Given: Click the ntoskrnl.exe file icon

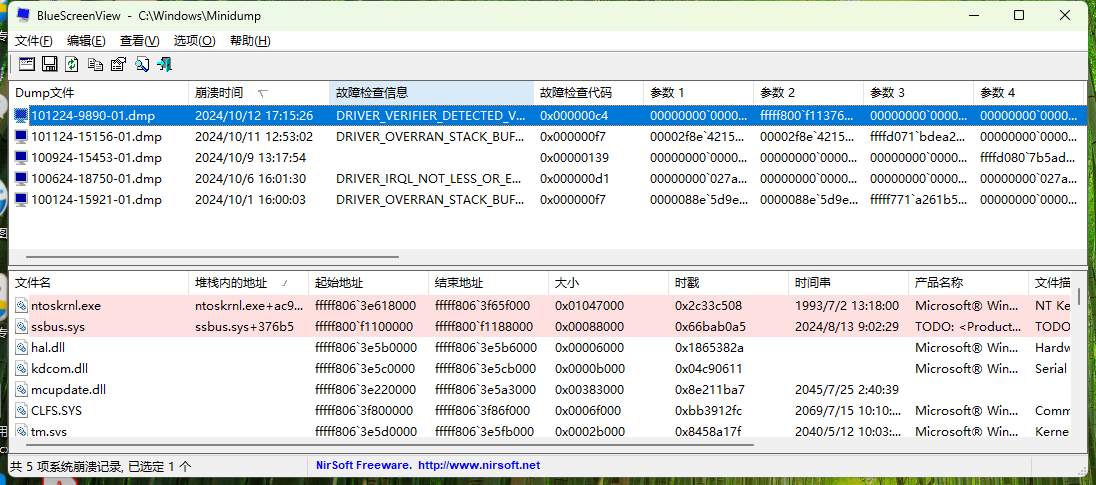Looking at the screenshot, I should pyautogui.click(x=22, y=305).
